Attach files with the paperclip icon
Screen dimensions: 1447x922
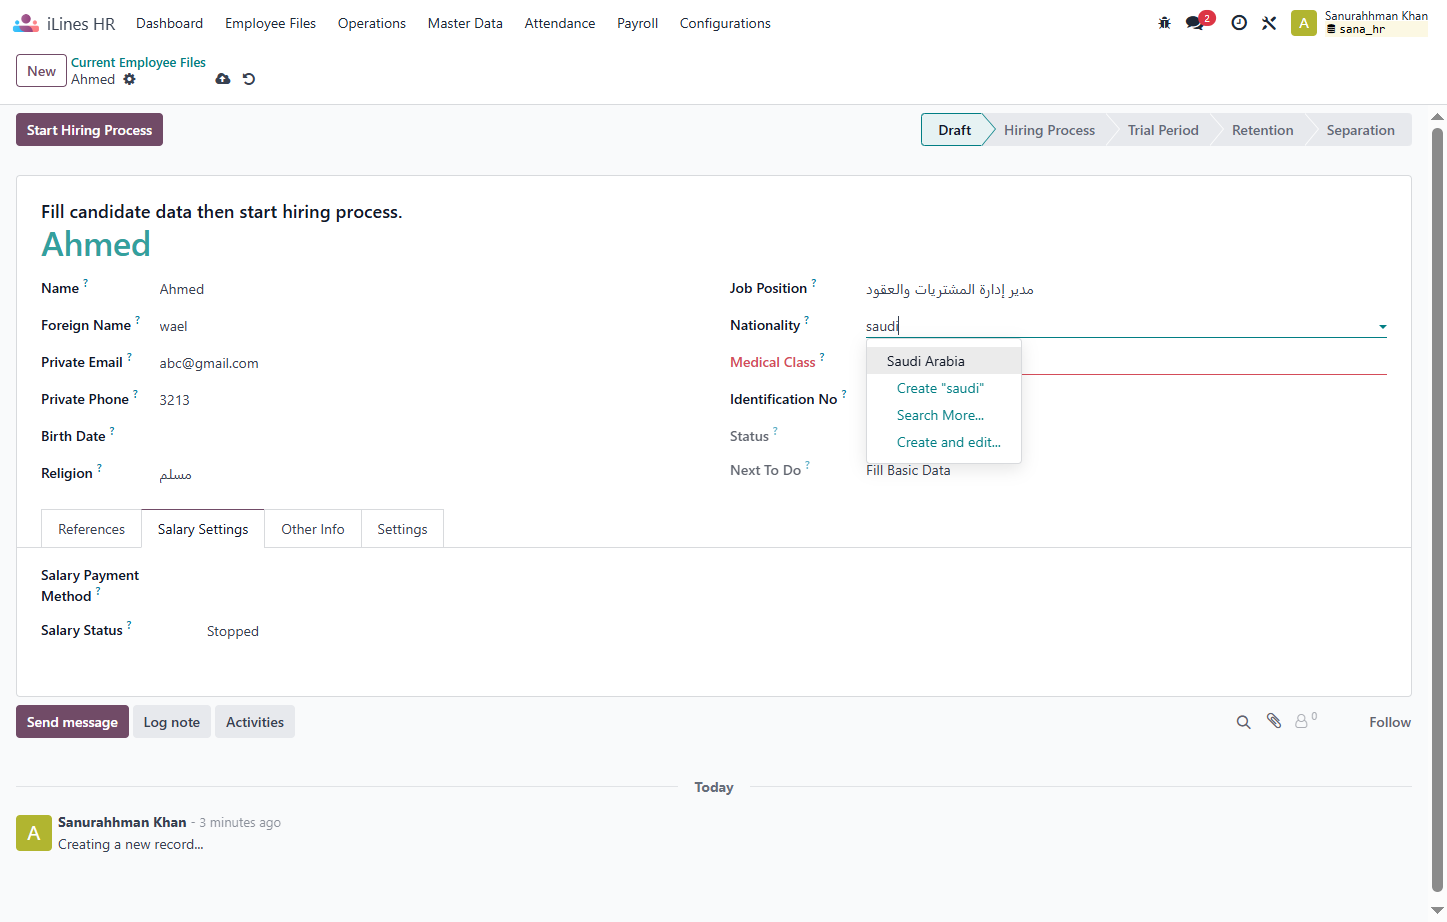click(1274, 721)
